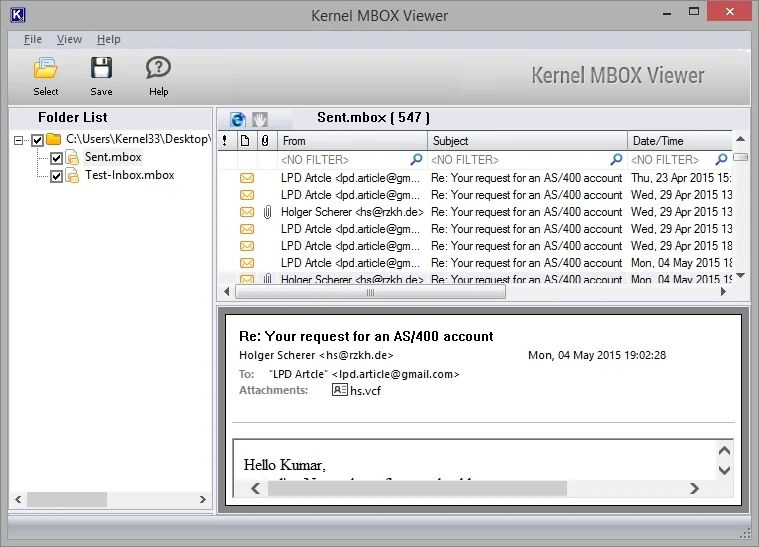Toggle the Test-Inbox.mbox checkbox

[56, 176]
